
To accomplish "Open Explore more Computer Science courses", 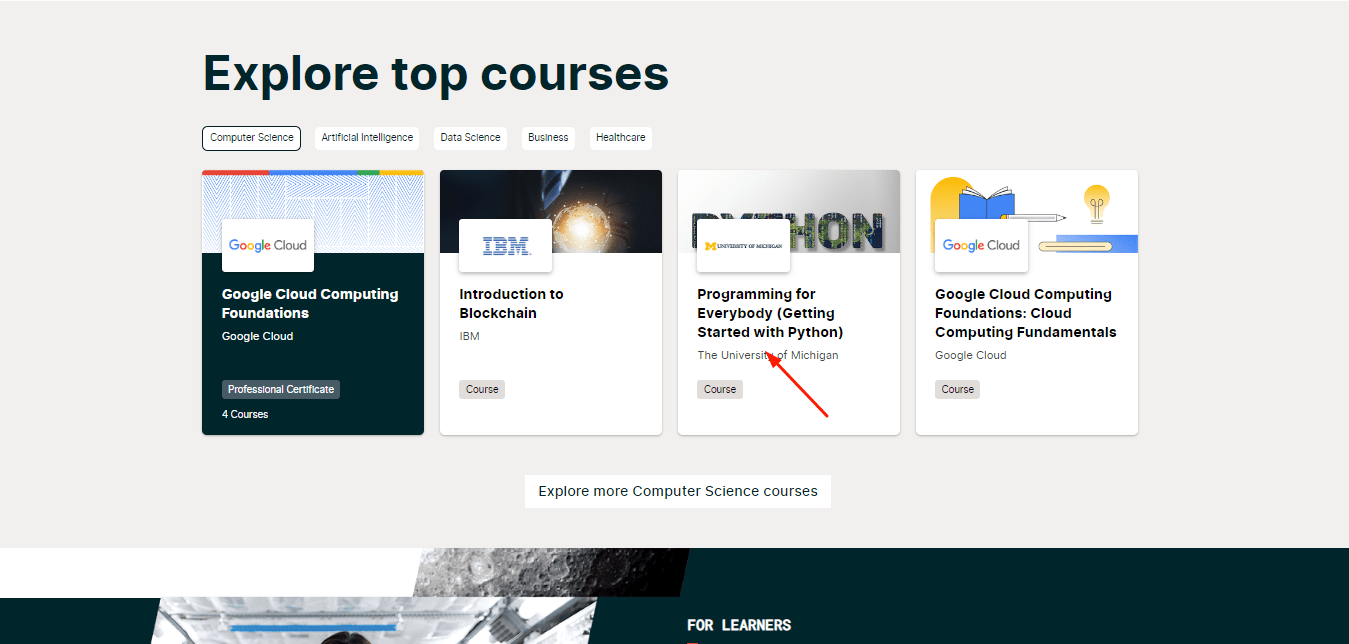I will point(677,491).
